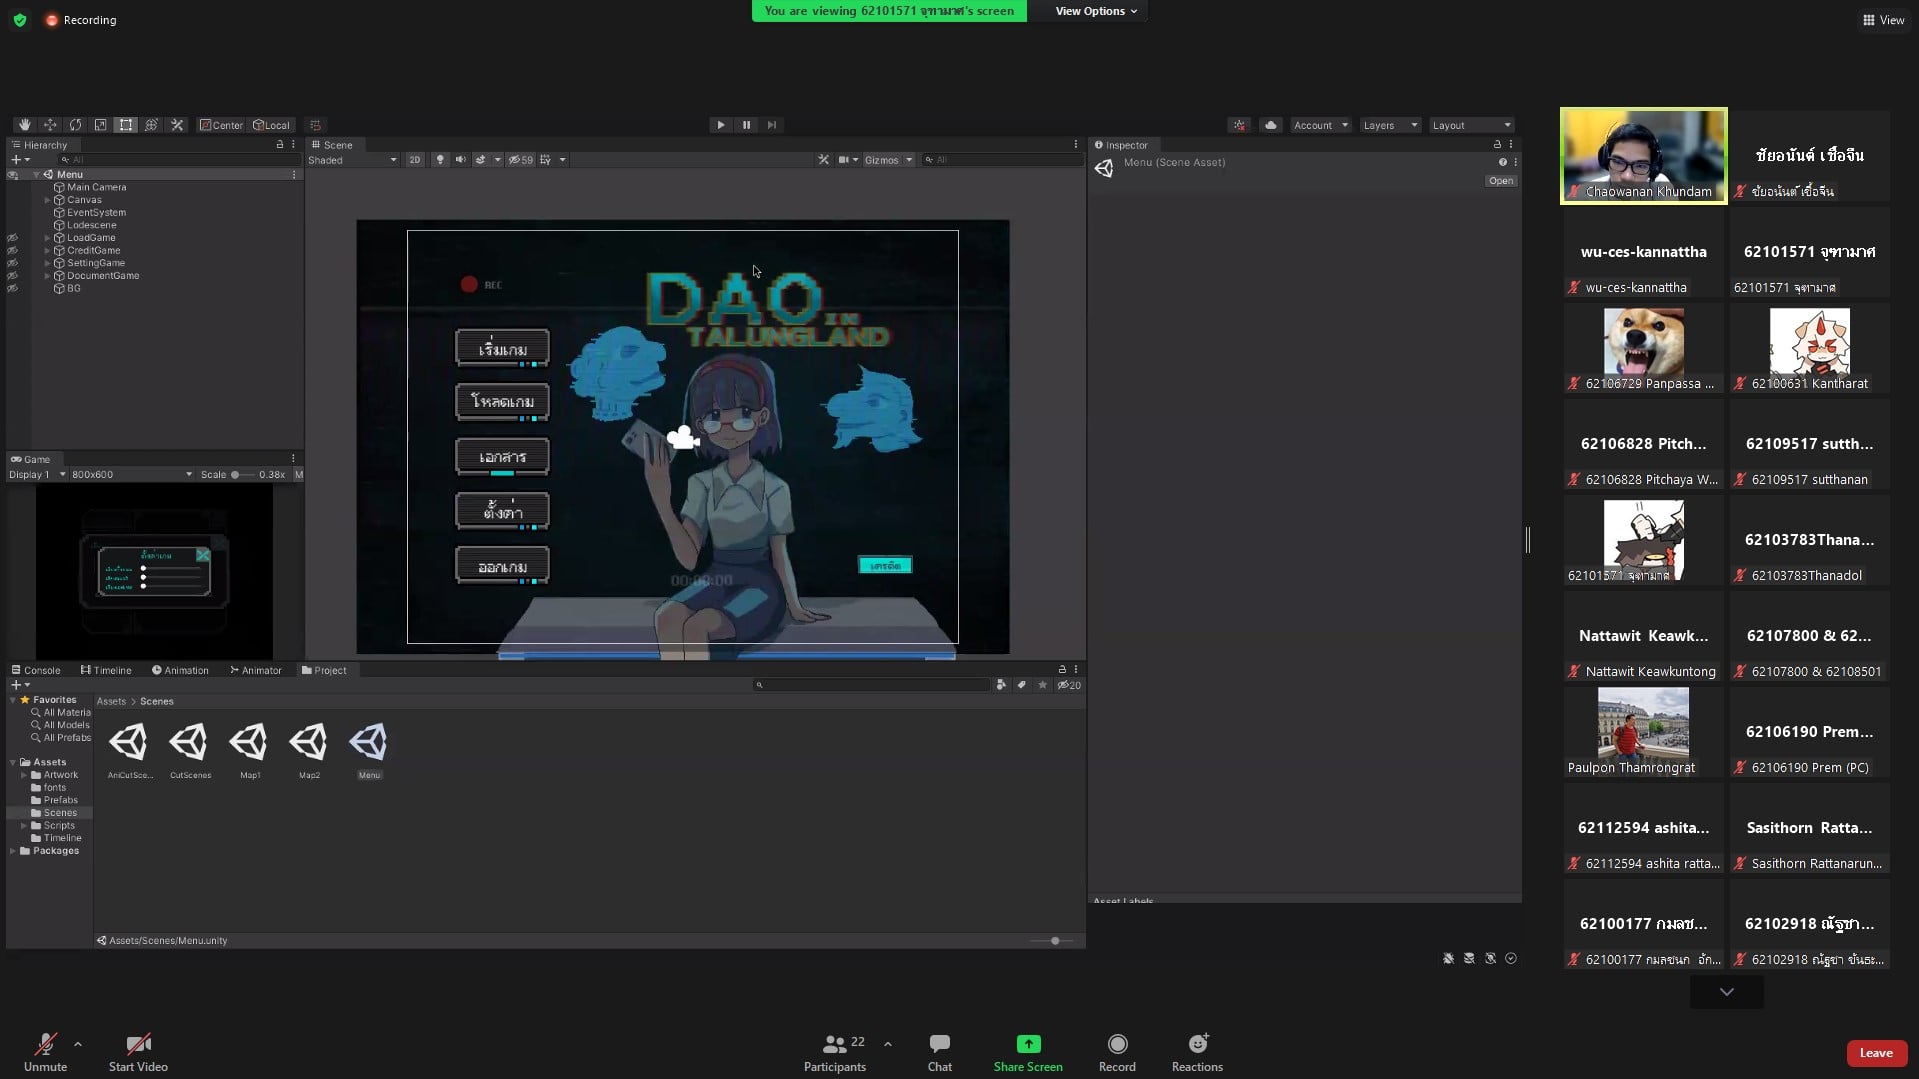Screen dimensions: 1919x1079
Task: Switch to the Console tab
Action: 36,670
